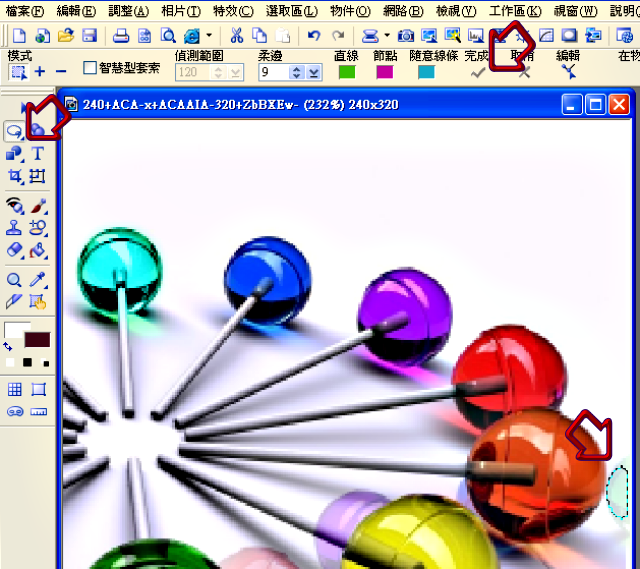Click the New Web Page toolbar icon
The height and width of the screenshot is (569, 640).
click(x=42, y=36)
